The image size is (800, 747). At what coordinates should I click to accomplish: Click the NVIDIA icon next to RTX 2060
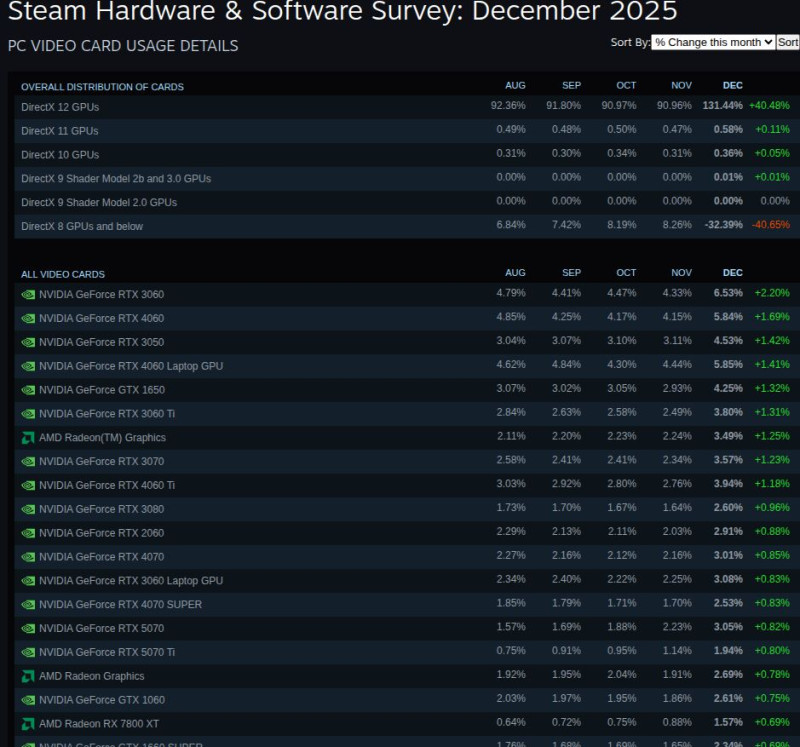[x=28, y=533]
